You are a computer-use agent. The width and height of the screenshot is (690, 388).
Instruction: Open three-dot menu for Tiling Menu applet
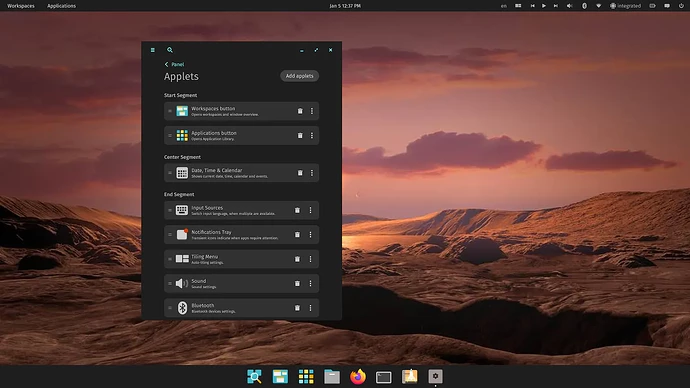(310, 259)
